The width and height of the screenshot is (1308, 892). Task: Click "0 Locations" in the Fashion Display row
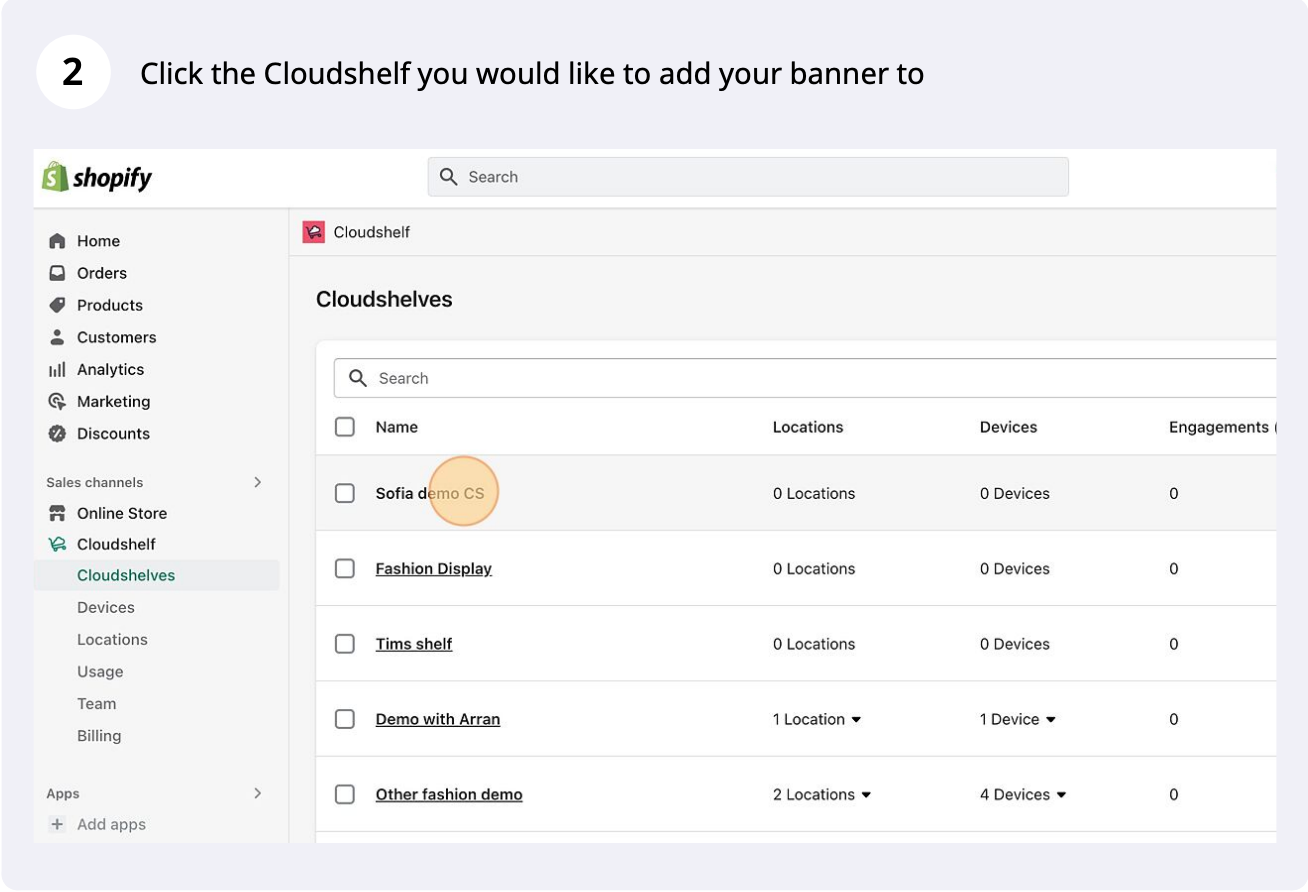coord(814,568)
